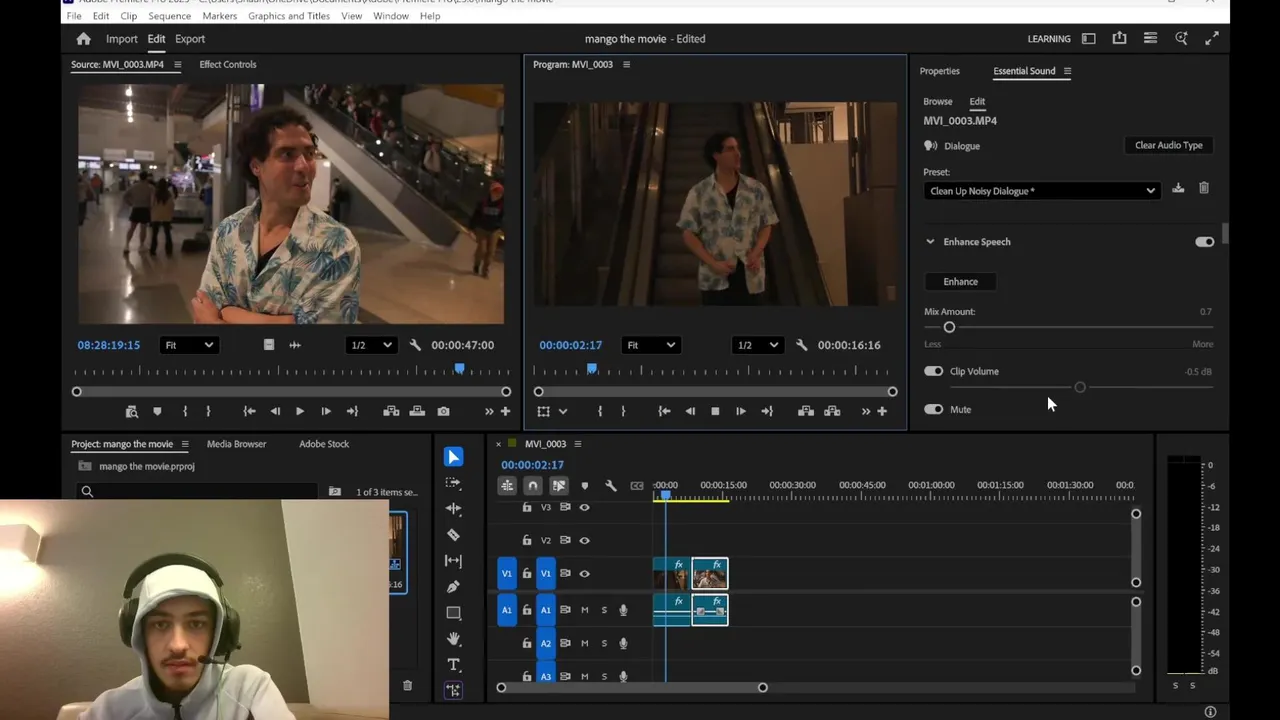The width and height of the screenshot is (1280, 720).
Task: Open the Sequence menu
Action: [x=169, y=16]
